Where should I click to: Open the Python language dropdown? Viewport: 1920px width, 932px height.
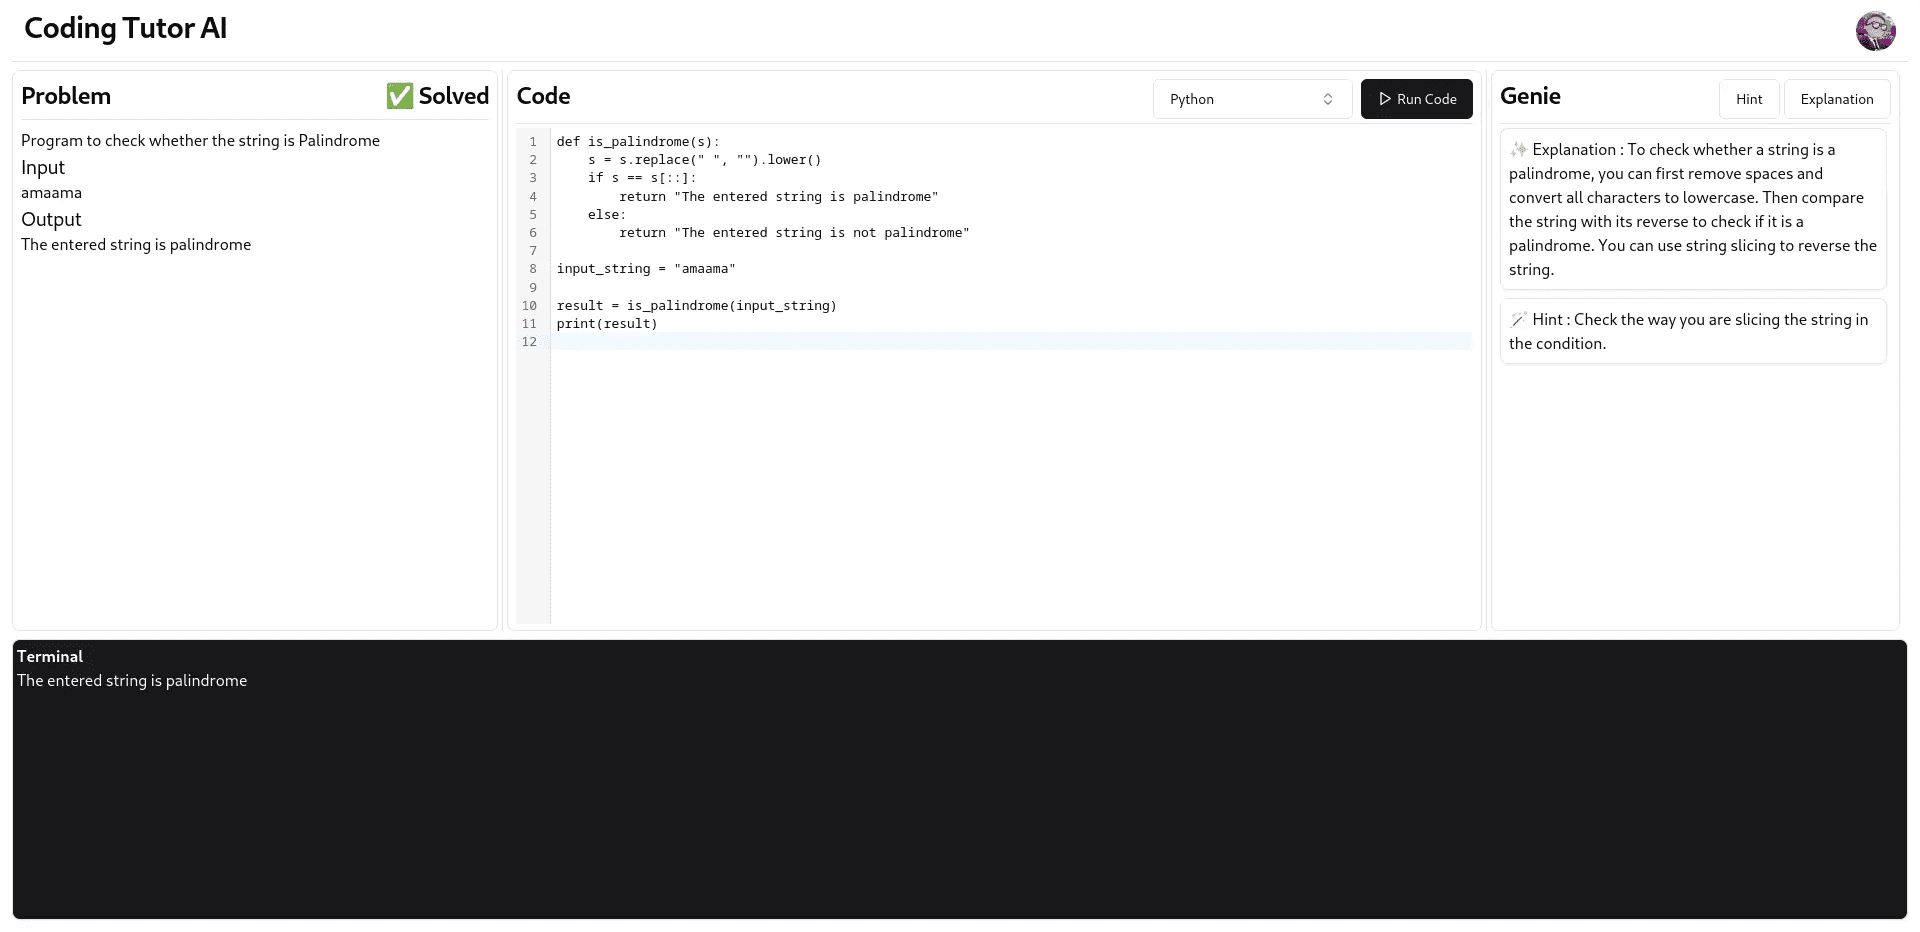1252,99
